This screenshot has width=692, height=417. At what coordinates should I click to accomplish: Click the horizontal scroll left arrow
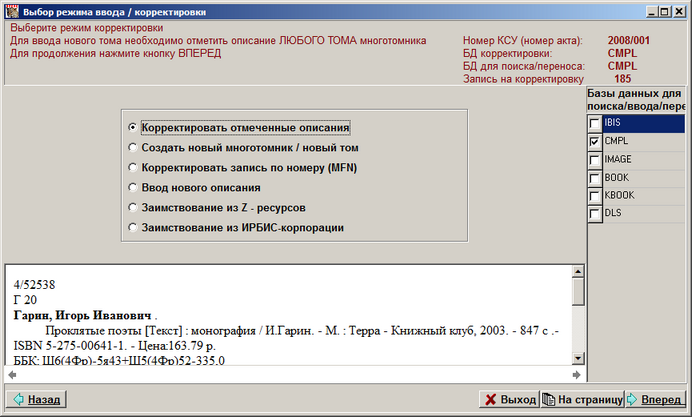pos(12,375)
